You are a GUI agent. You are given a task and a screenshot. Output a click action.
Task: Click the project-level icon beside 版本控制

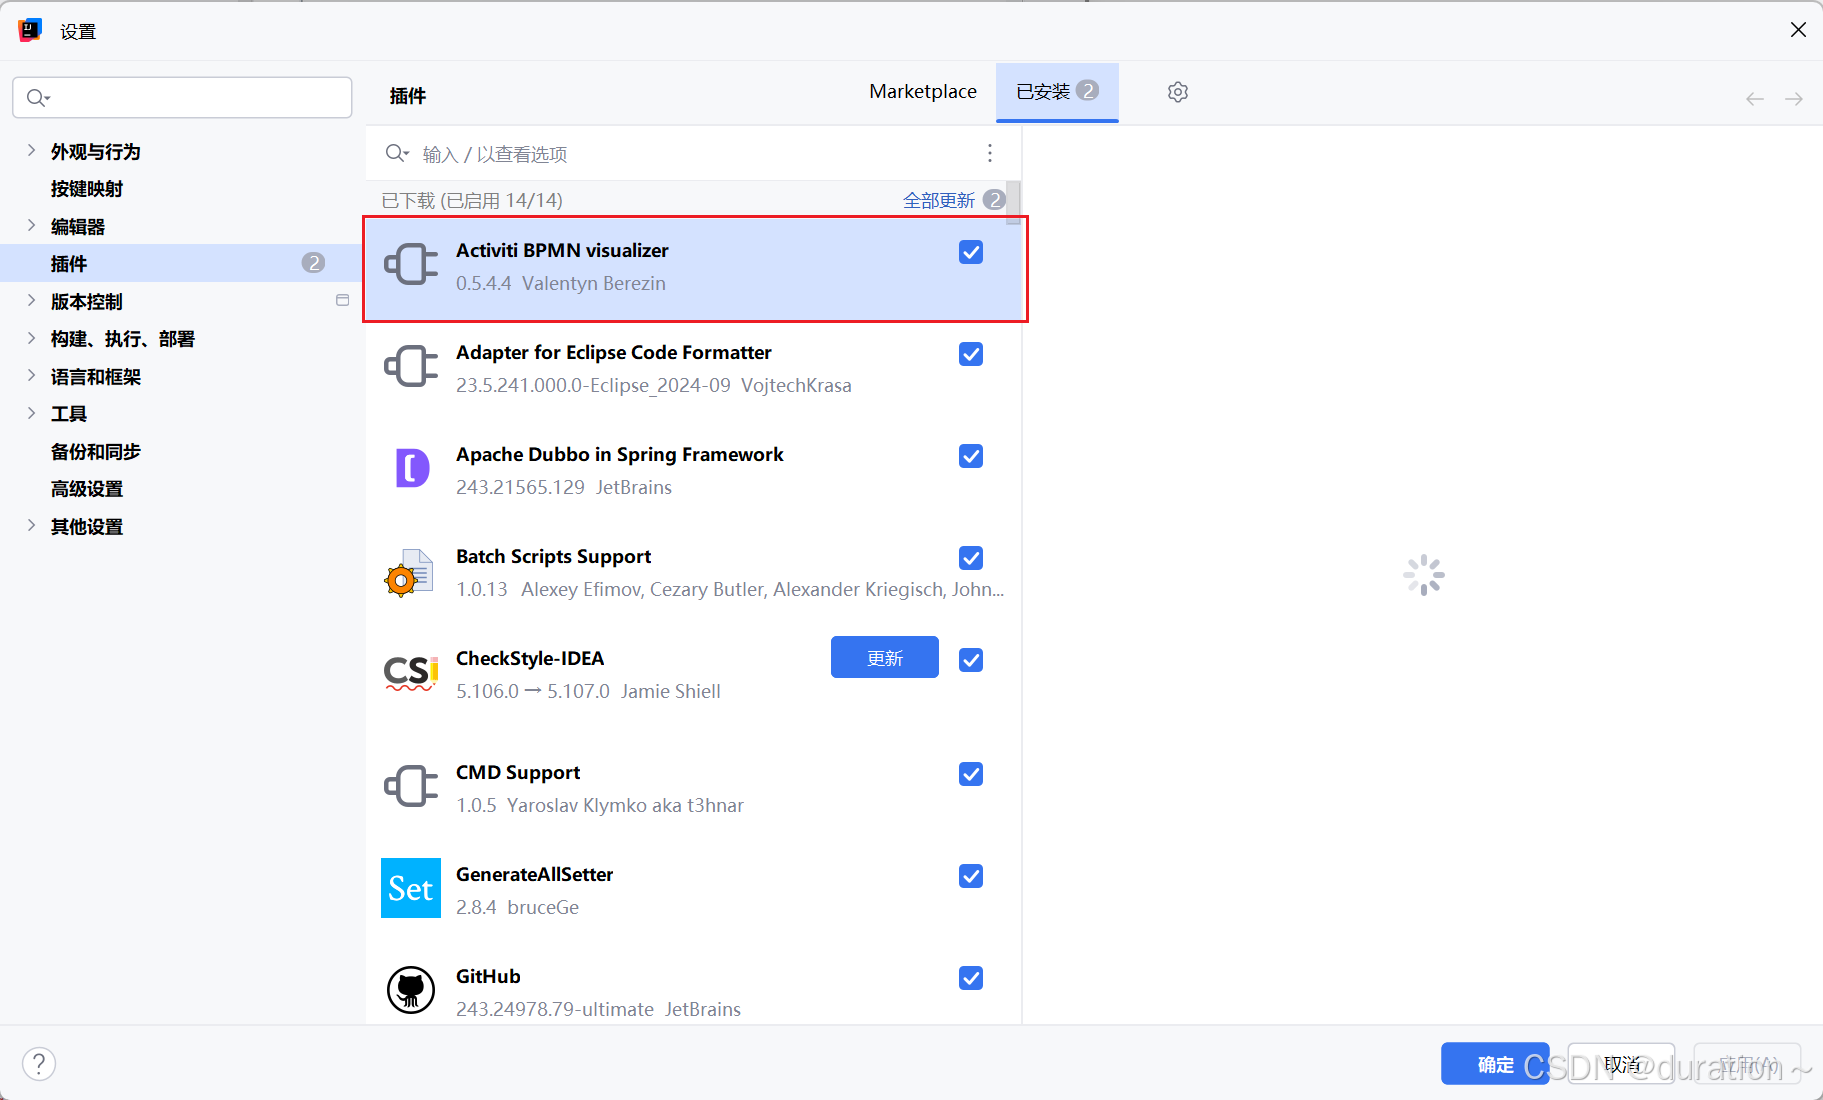click(x=343, y=300)
